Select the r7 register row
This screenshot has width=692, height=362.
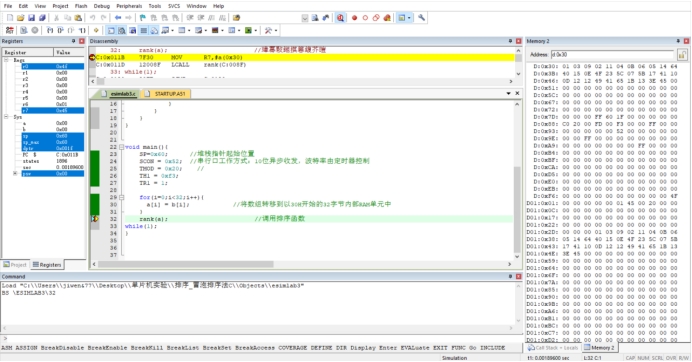53,110
